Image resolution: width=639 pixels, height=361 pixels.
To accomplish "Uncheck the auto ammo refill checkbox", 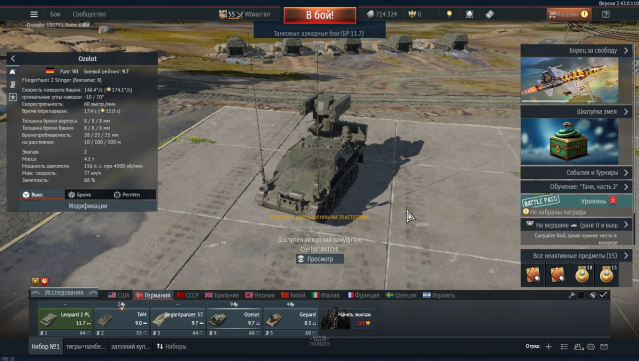I will tap(603, 295).
